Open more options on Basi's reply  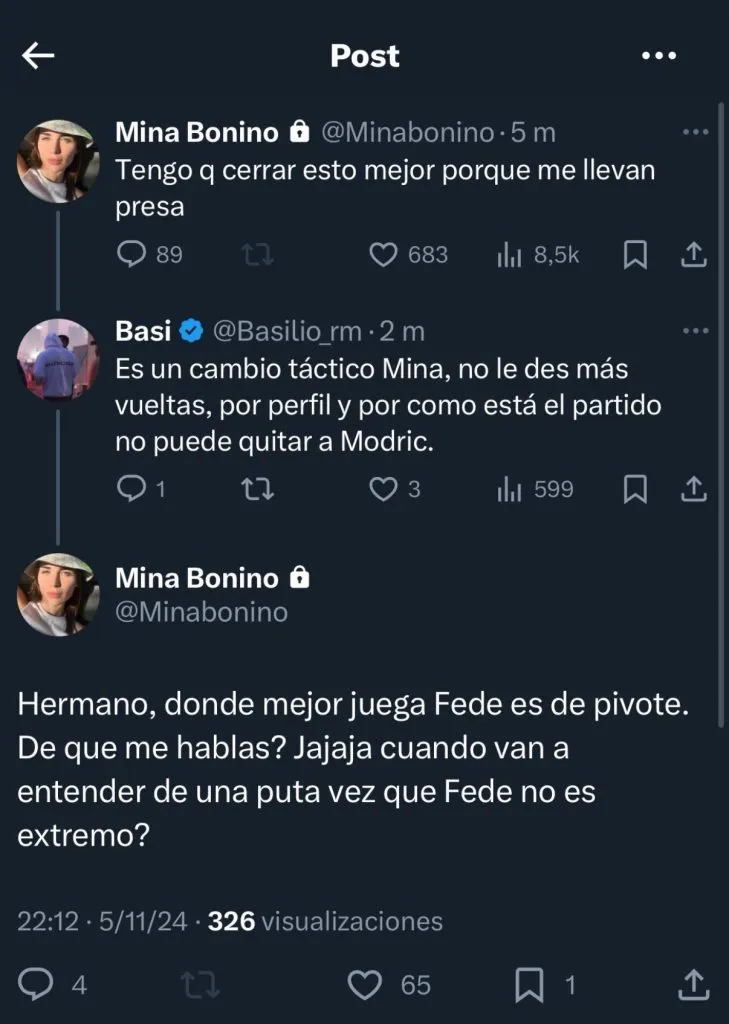tap(694, 330)
